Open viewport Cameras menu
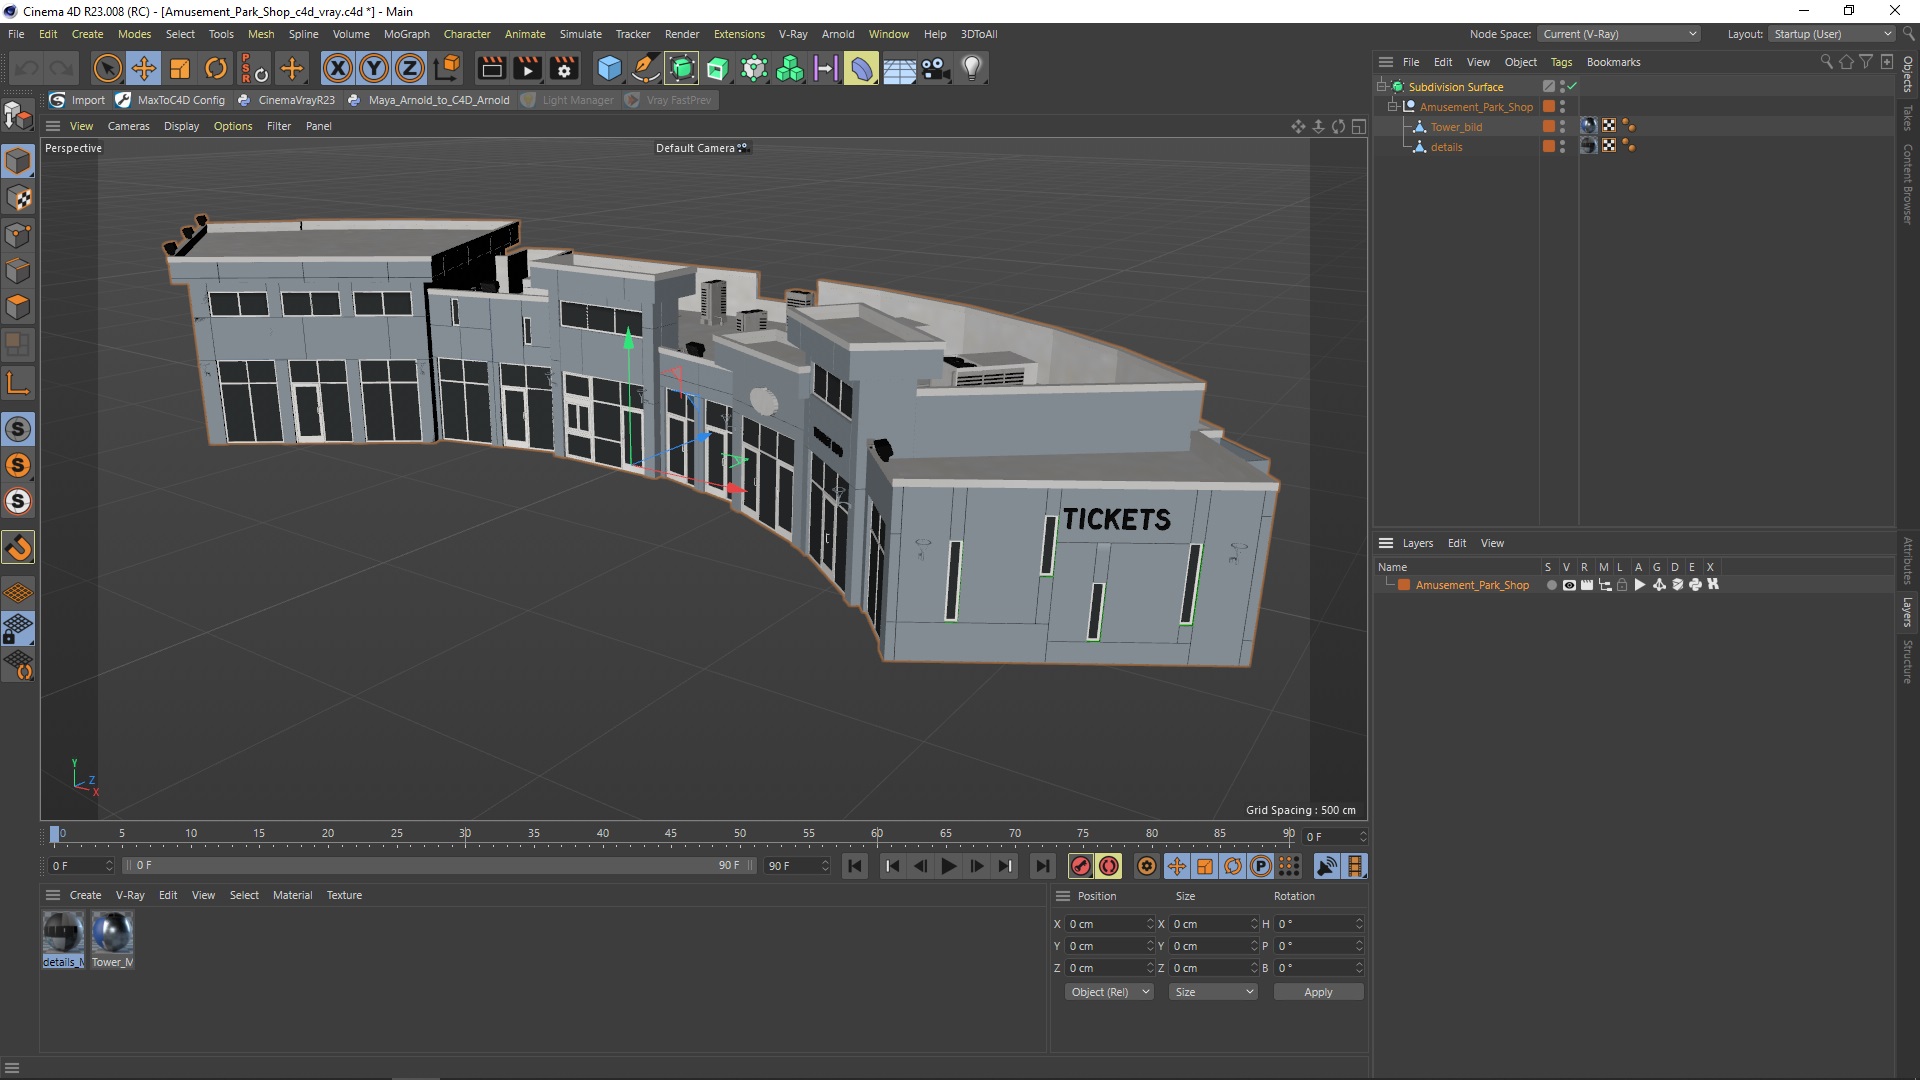The width and height of the screenshot is (1920, 1080). (x=128, y=126)
